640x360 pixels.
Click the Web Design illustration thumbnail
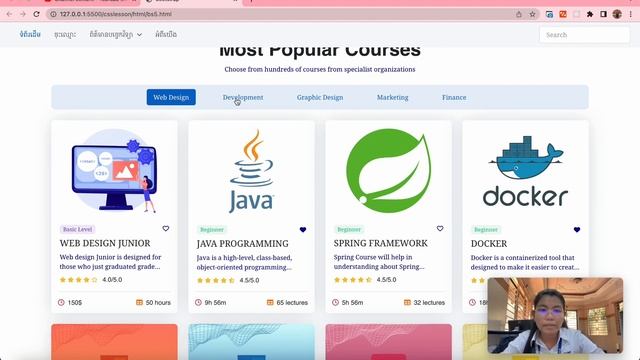coord(114,171)
